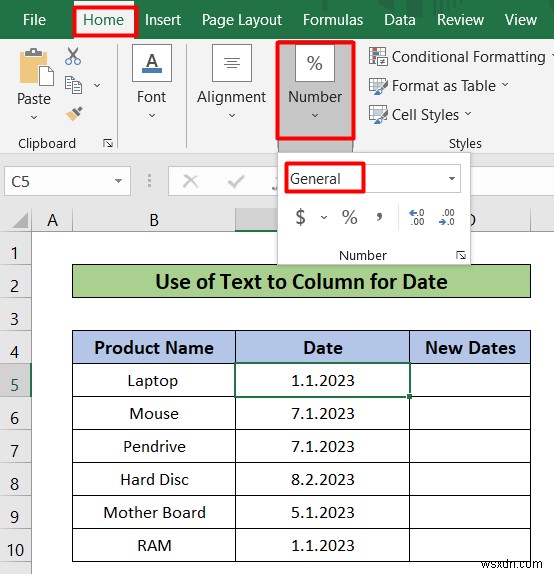554x574 pixels.
Task: Click the Copy icon in Clipboard
Action: [73, 85]
